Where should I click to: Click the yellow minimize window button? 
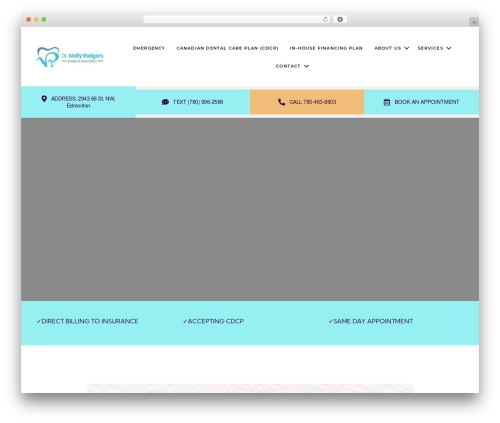pos(36,20)
